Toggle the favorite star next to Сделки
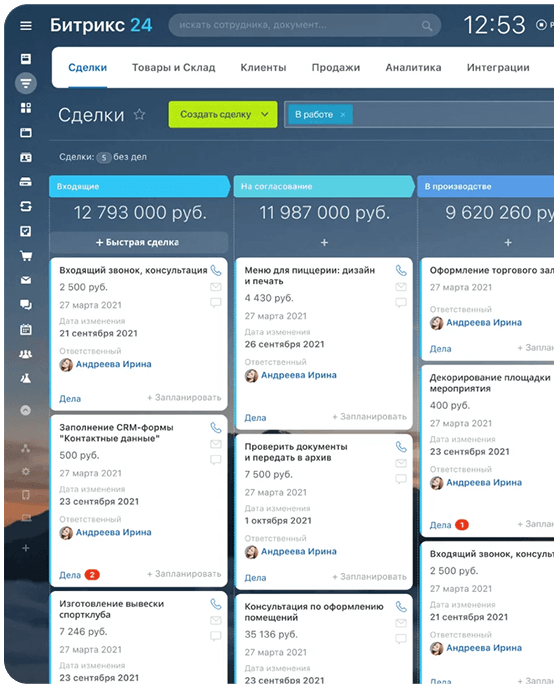This screenshot has height=688, width=554. click(x=139, y=115)
